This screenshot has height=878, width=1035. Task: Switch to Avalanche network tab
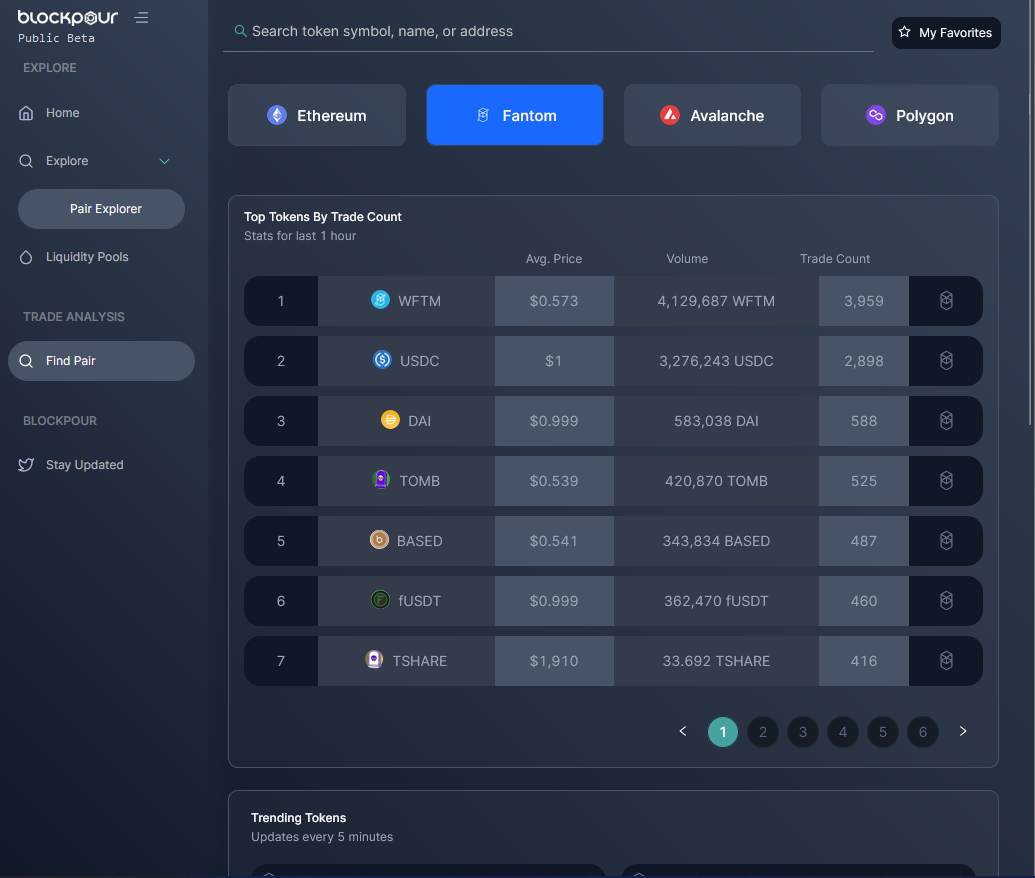[712, 115]
